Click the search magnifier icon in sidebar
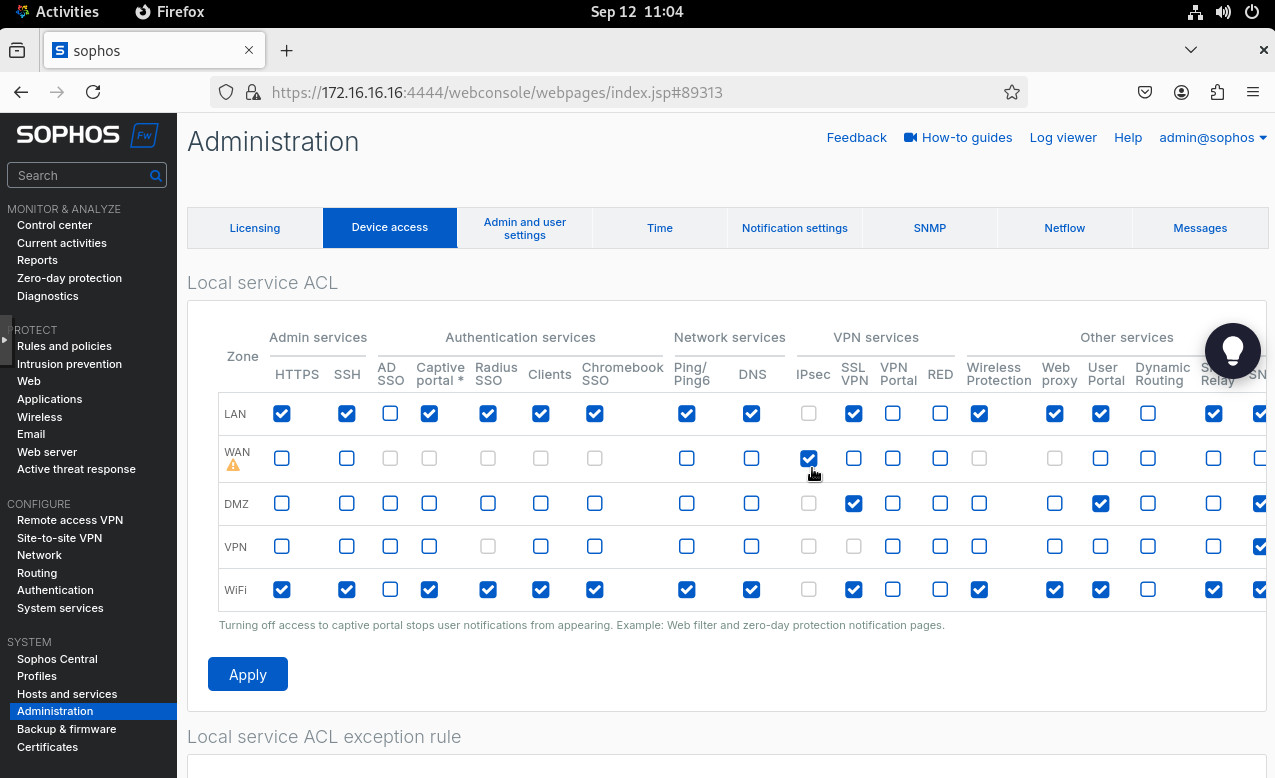Screen dimensions: 1275x778 point(156,176)
